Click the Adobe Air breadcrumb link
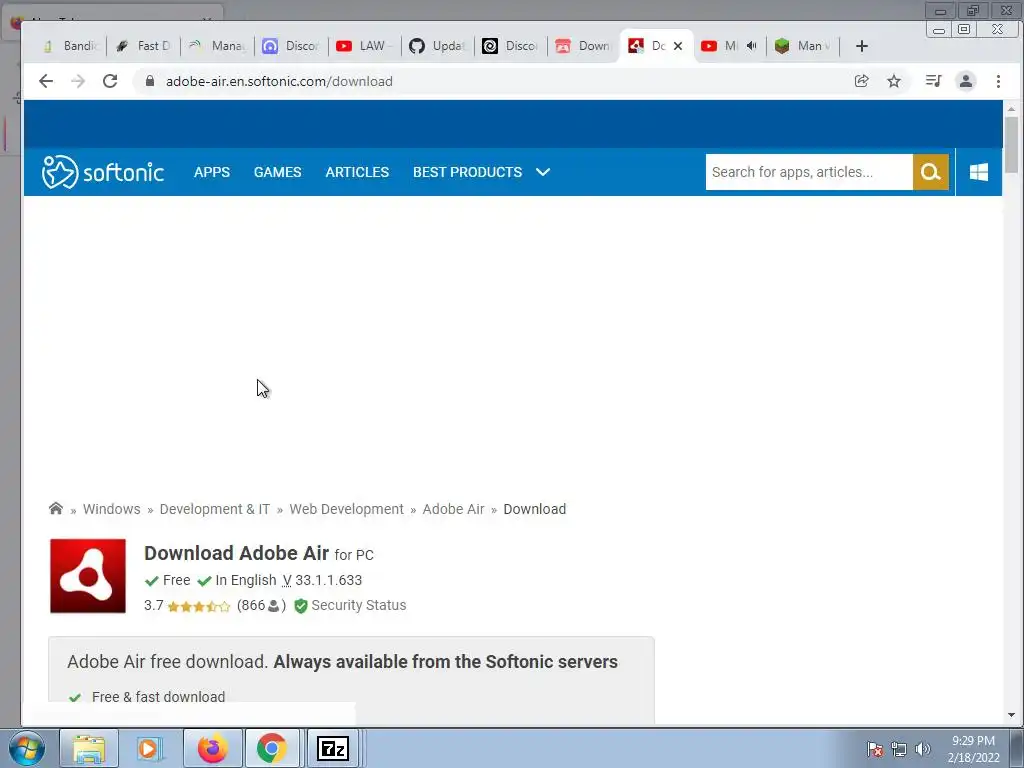The width and height of the screenshot is (1024, 768). [x=453, y=509]
